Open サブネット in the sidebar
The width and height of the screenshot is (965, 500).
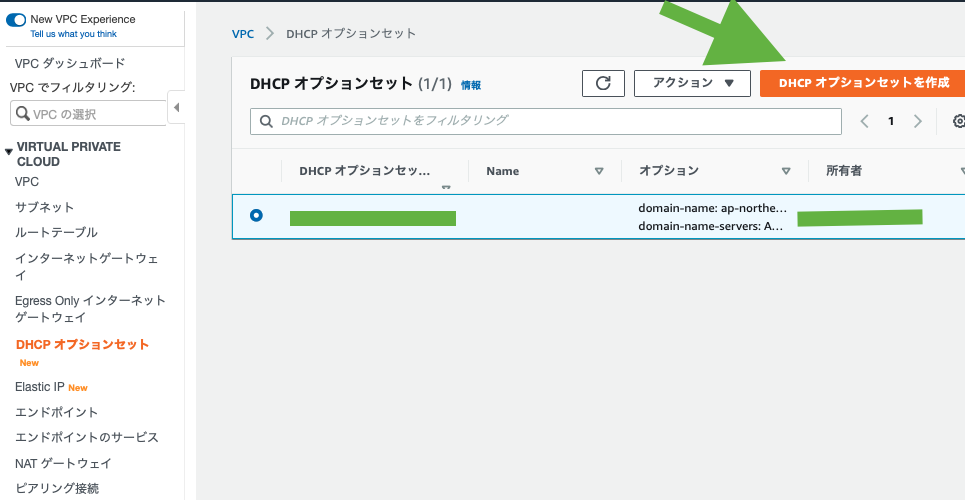[x=44, y=207]
